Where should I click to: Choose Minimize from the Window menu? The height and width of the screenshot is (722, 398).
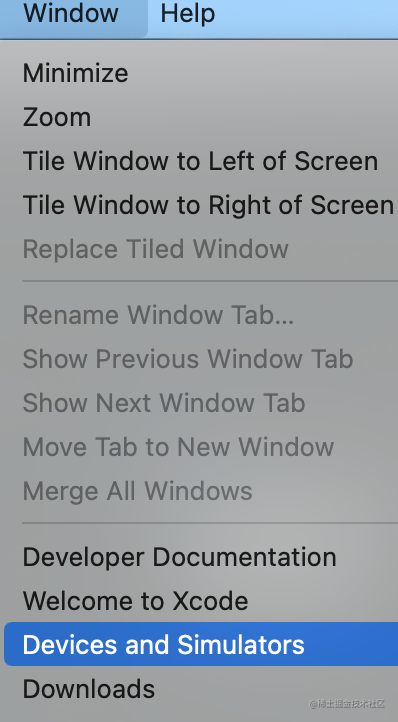click(201, 73)
